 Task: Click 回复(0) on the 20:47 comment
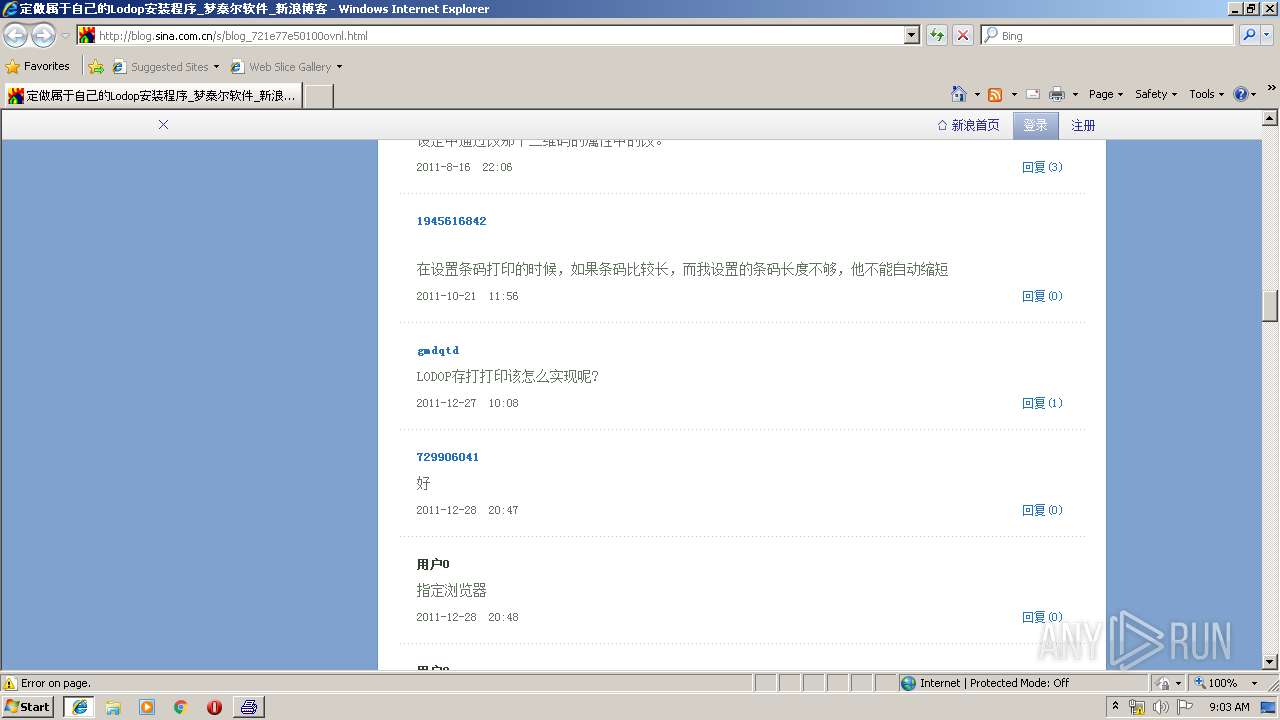point(1042,510)
